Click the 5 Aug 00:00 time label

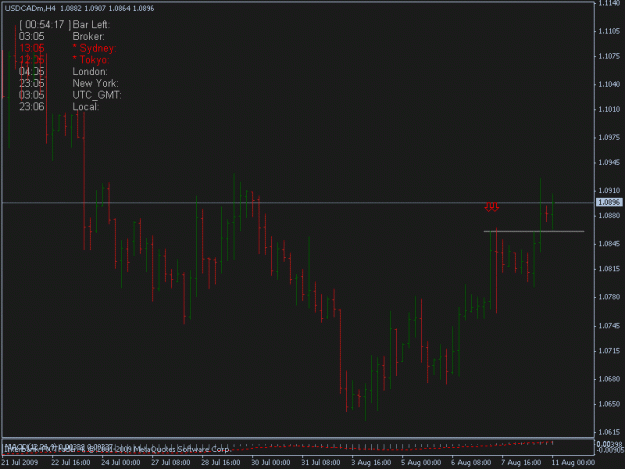421,463
